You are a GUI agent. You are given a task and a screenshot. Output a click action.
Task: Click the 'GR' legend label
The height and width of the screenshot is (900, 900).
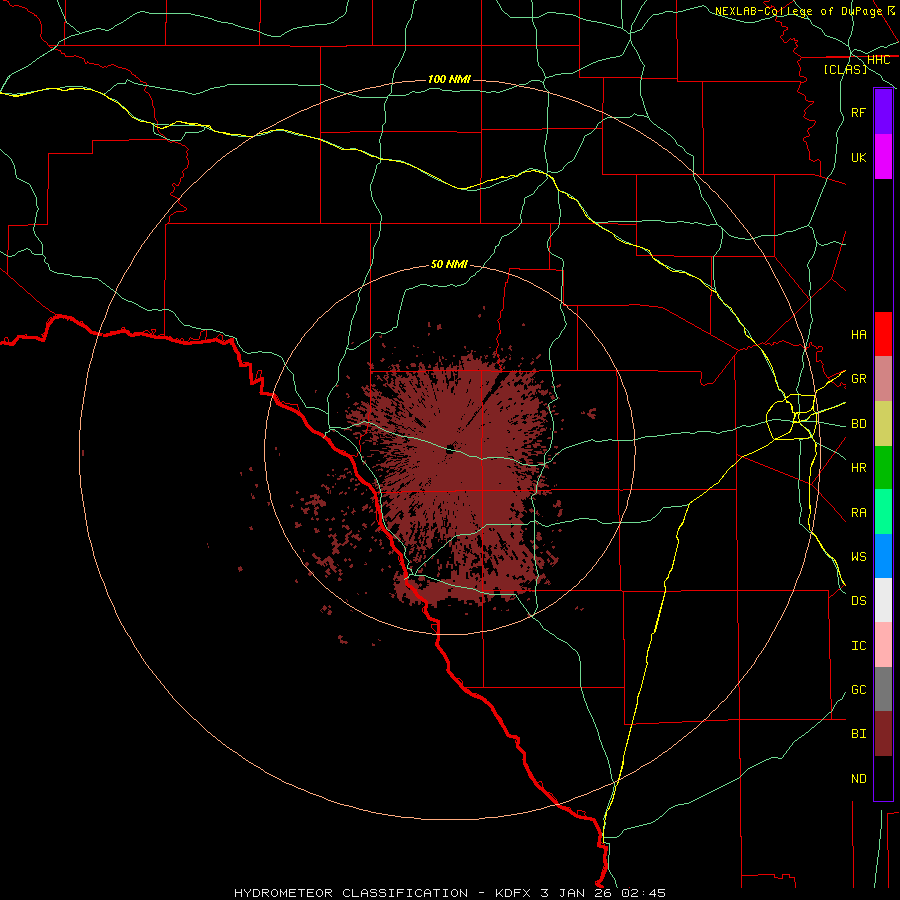click(x=859, y=379)
